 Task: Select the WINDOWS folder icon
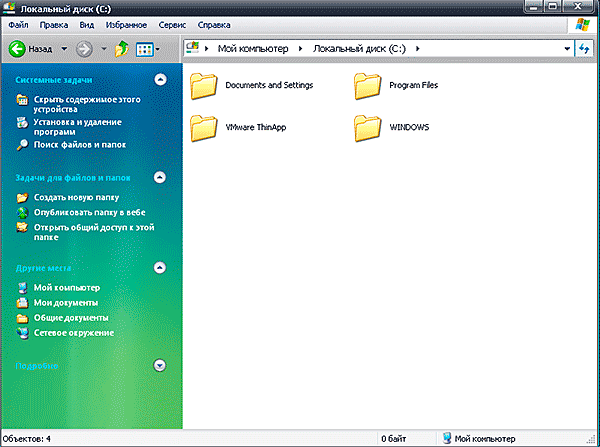click(369, 128)
